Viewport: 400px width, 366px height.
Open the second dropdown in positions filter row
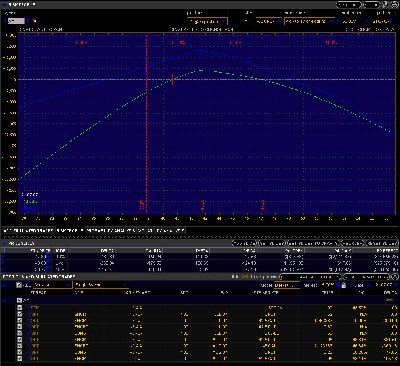[101, 285]
